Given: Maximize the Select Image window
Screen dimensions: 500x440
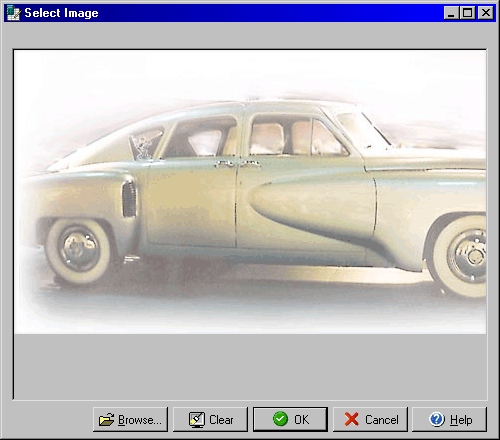Looking at the screenshot, I should [x=467, y=13].
